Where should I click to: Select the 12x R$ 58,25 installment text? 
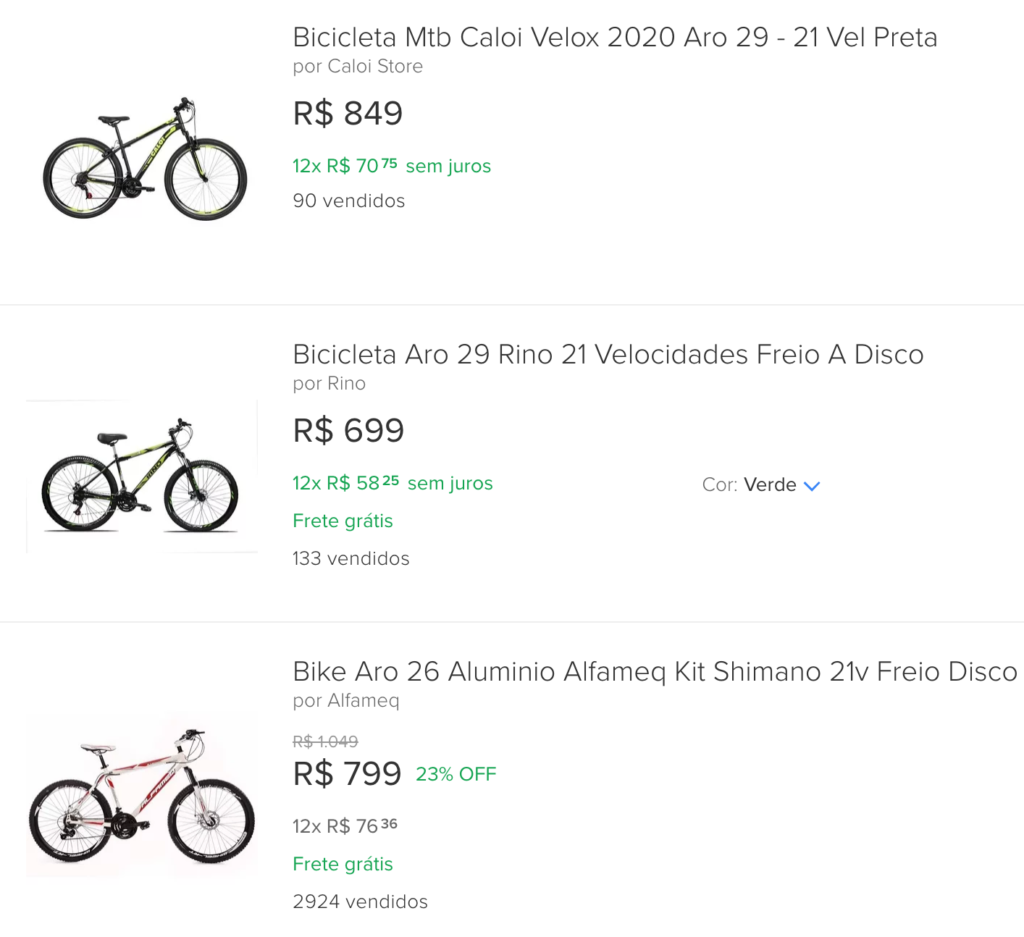(x=392, y=483)
